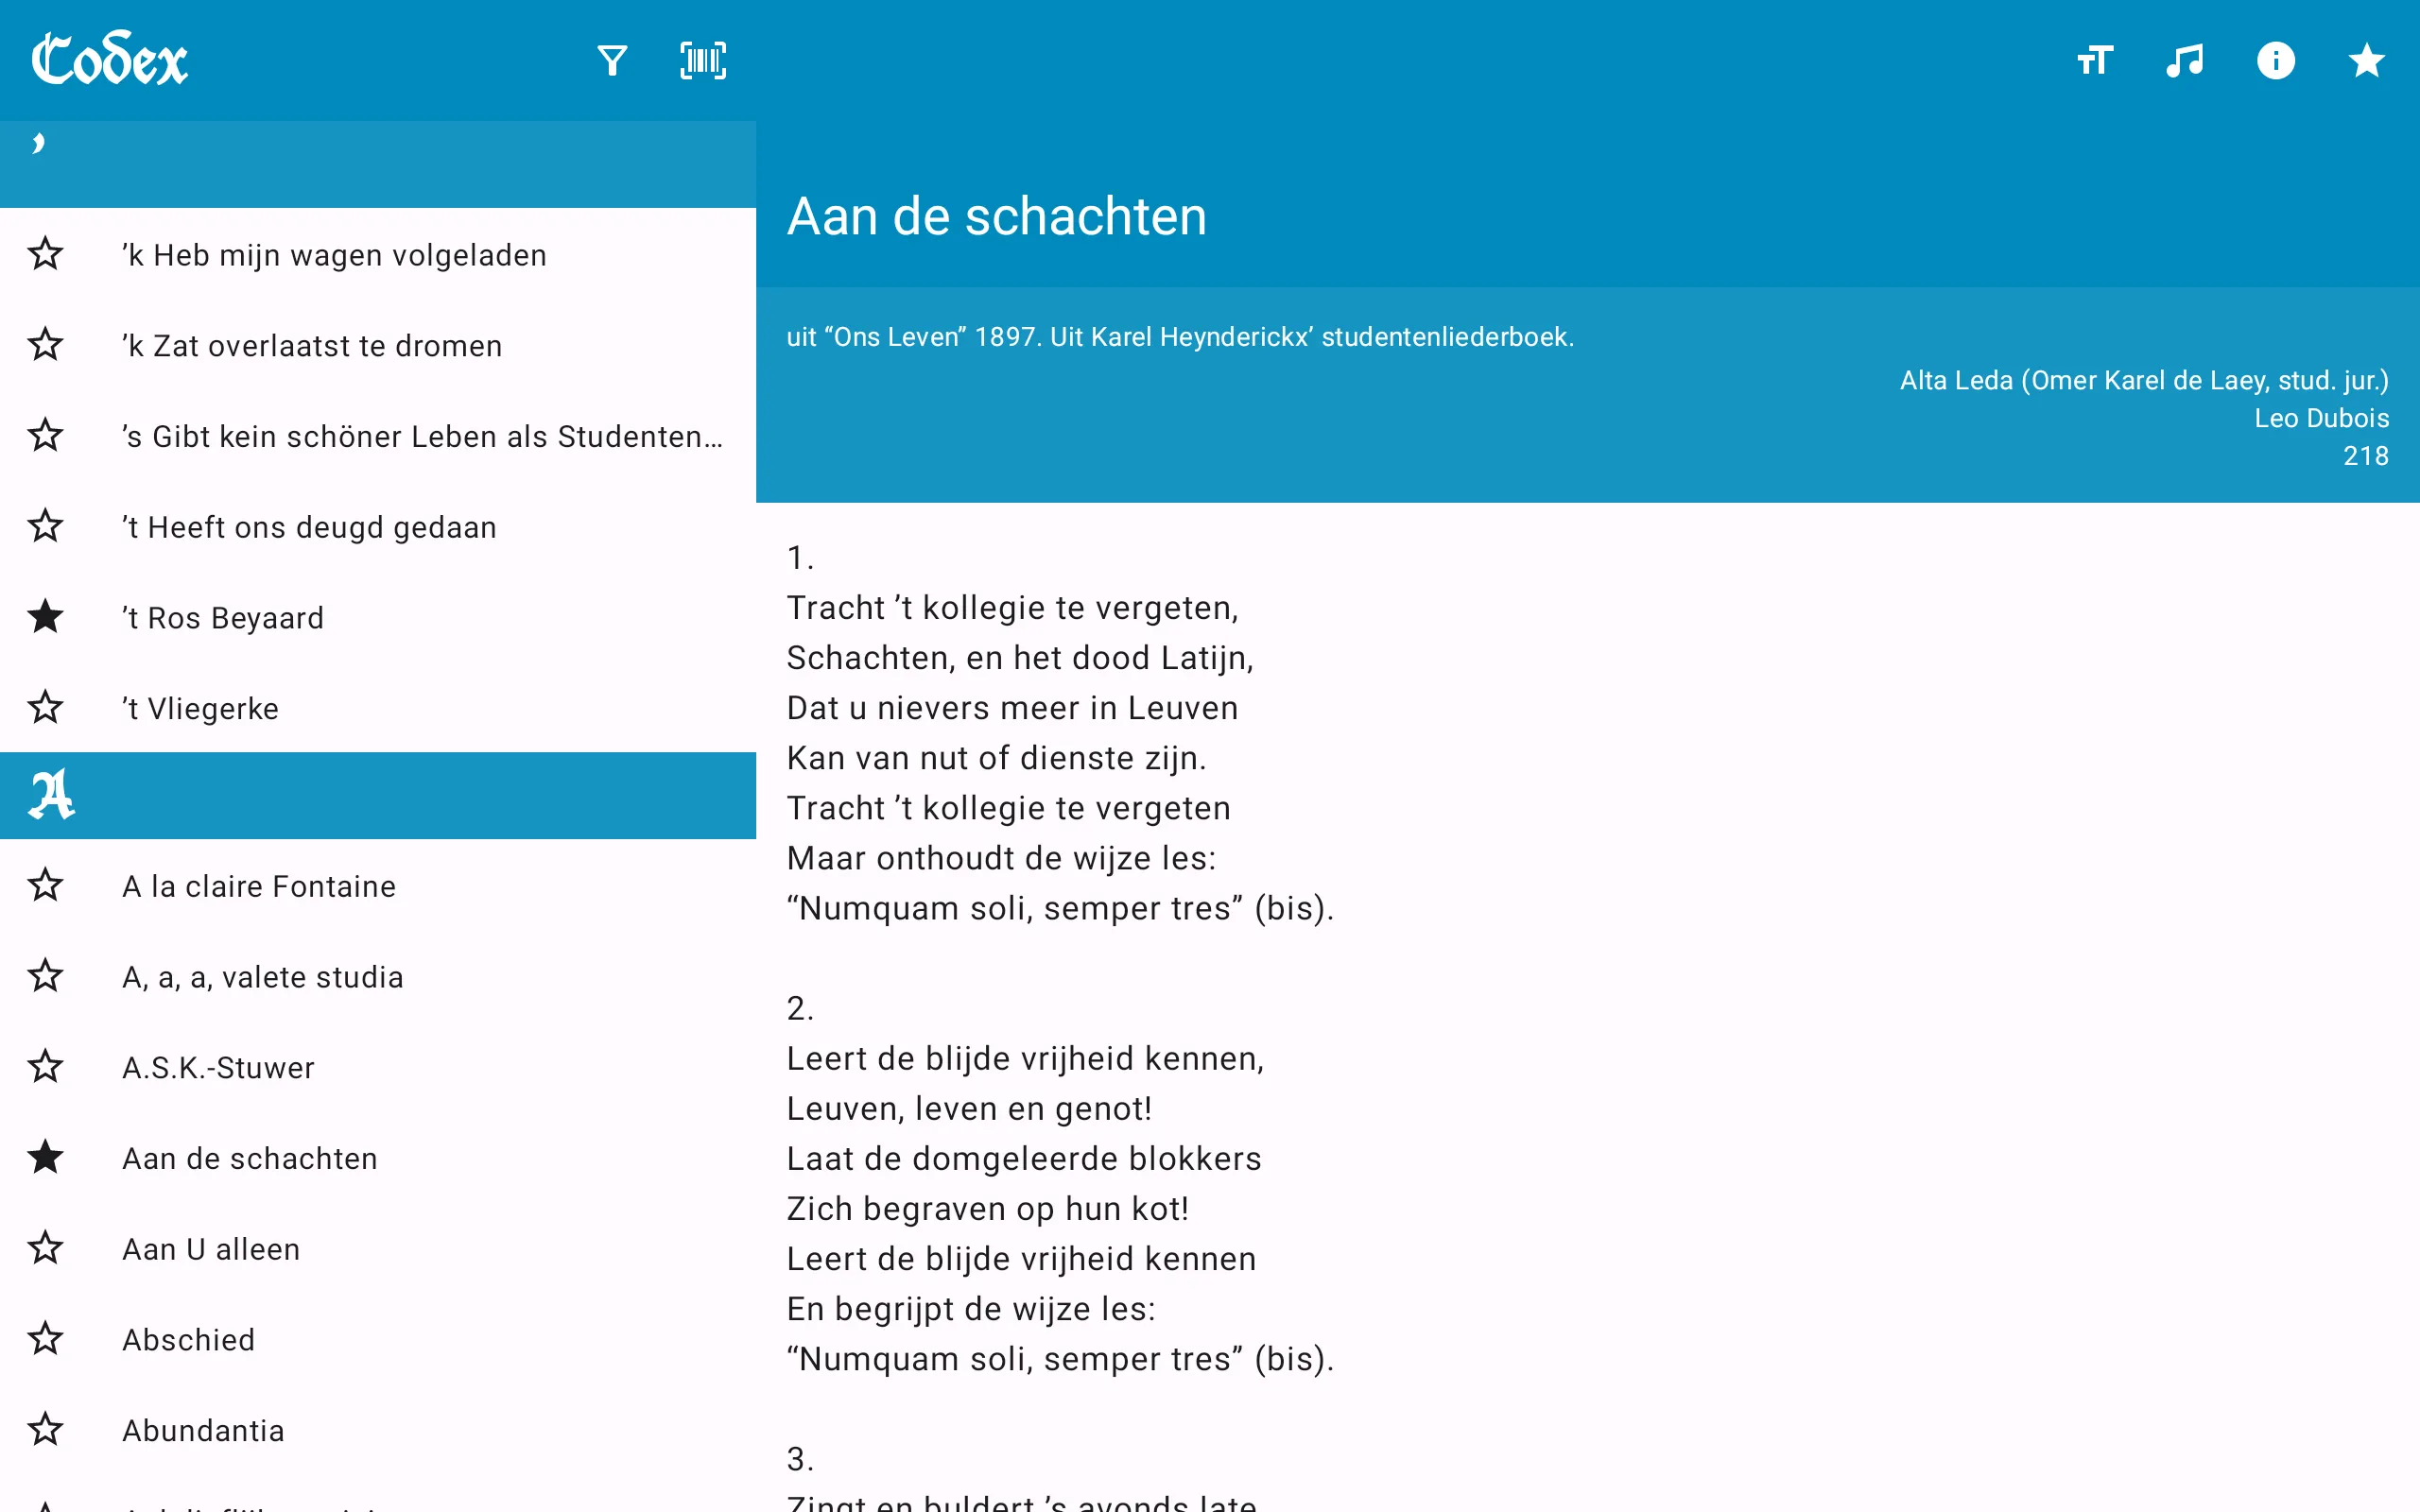Viewport: 2420px width, 1512px height.
Task: Click the source note uit "Ons Leven" 1897
Action: [1180, 337]
